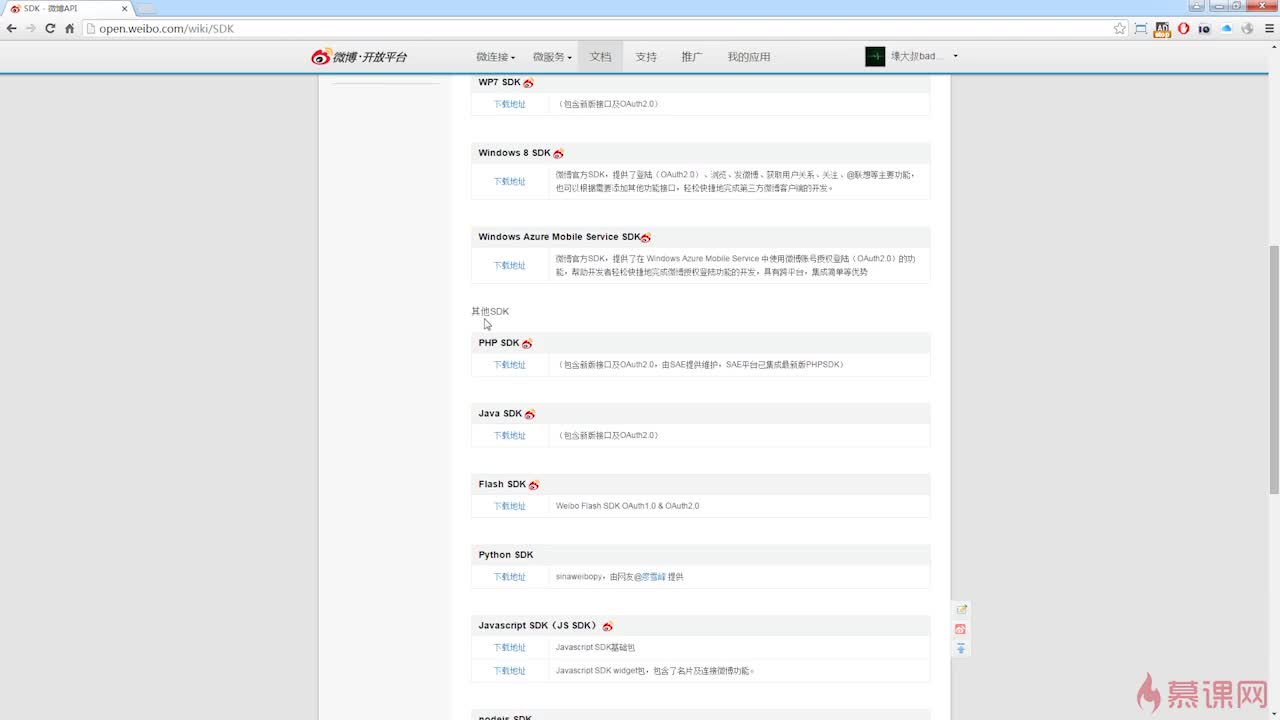The height and width of the screenshot is (720, 1280).
Task: Open the IO extension icon
Action: (x=1204, y=29)
